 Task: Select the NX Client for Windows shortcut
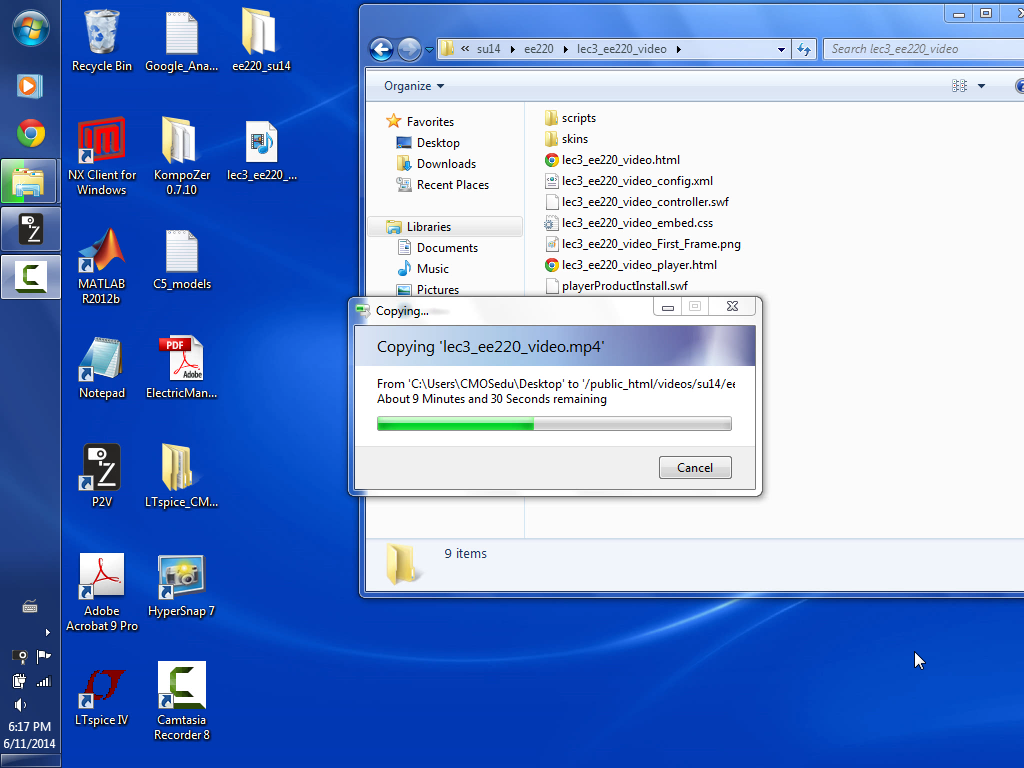[102, 157]
